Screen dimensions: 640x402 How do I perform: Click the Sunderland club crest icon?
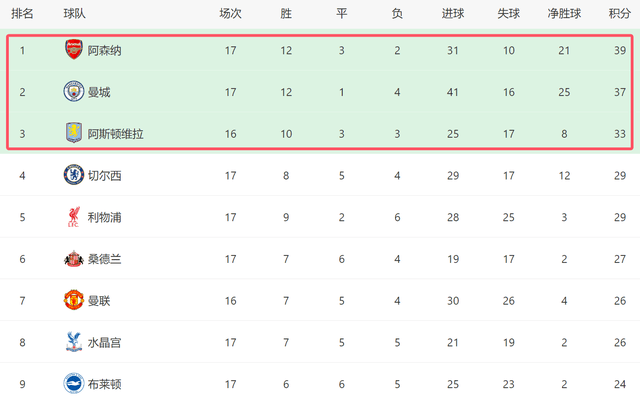(73, 259)
